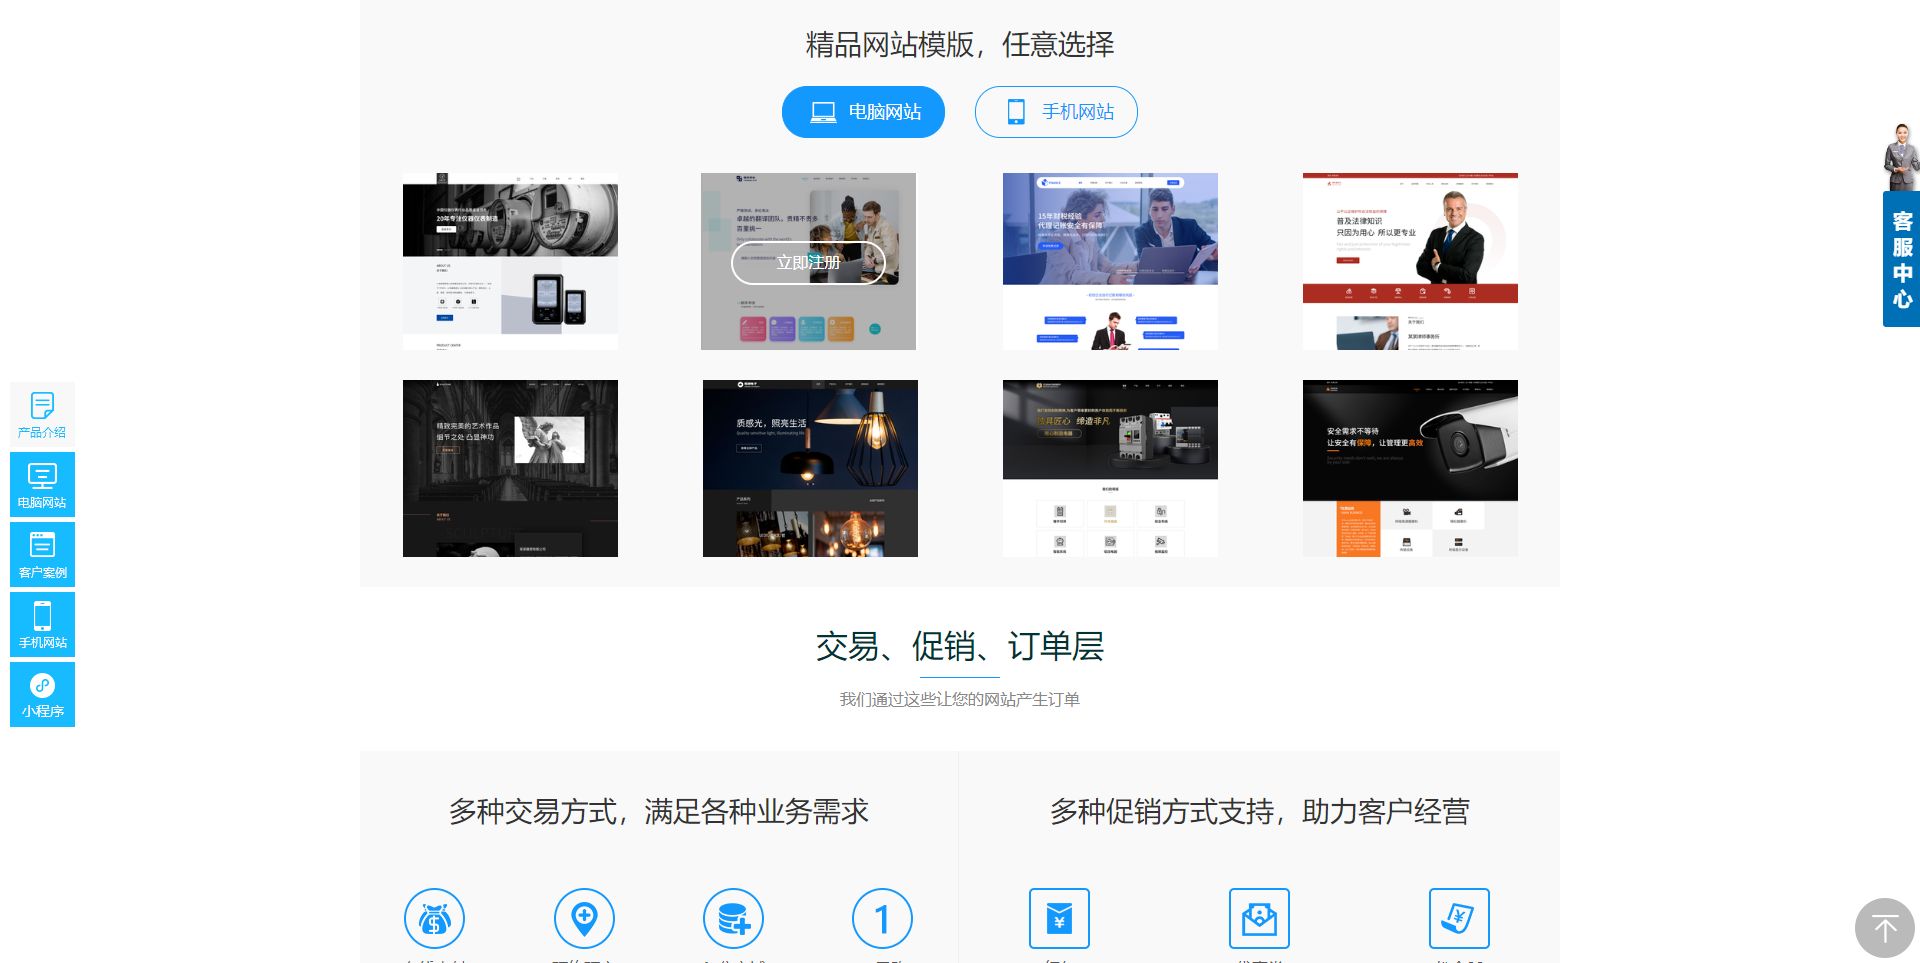Viewport: 1920px width, 963px height.
Task: Switch to the 手机网站 template tab
Action: coord(1056,112)
